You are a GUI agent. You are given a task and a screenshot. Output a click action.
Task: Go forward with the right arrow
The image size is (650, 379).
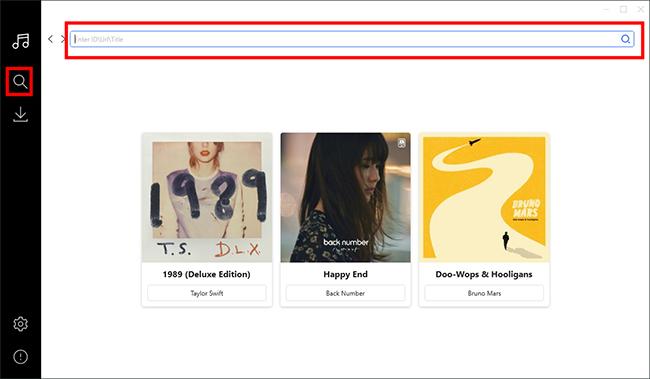coord(63,39)
